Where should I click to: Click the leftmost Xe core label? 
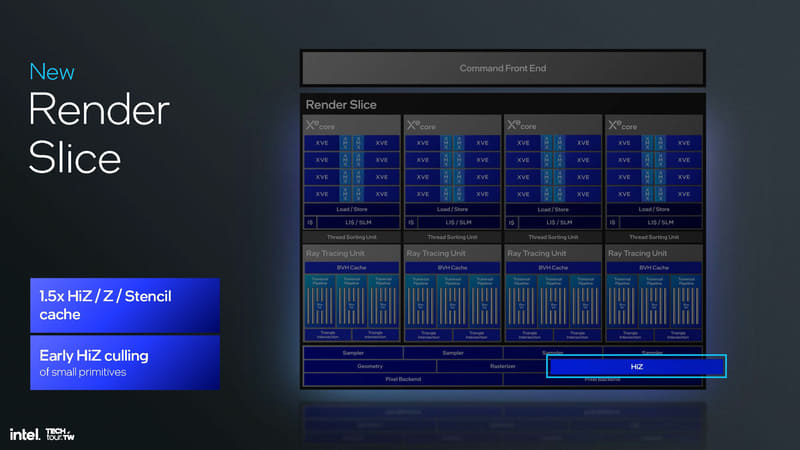[320, 125]
